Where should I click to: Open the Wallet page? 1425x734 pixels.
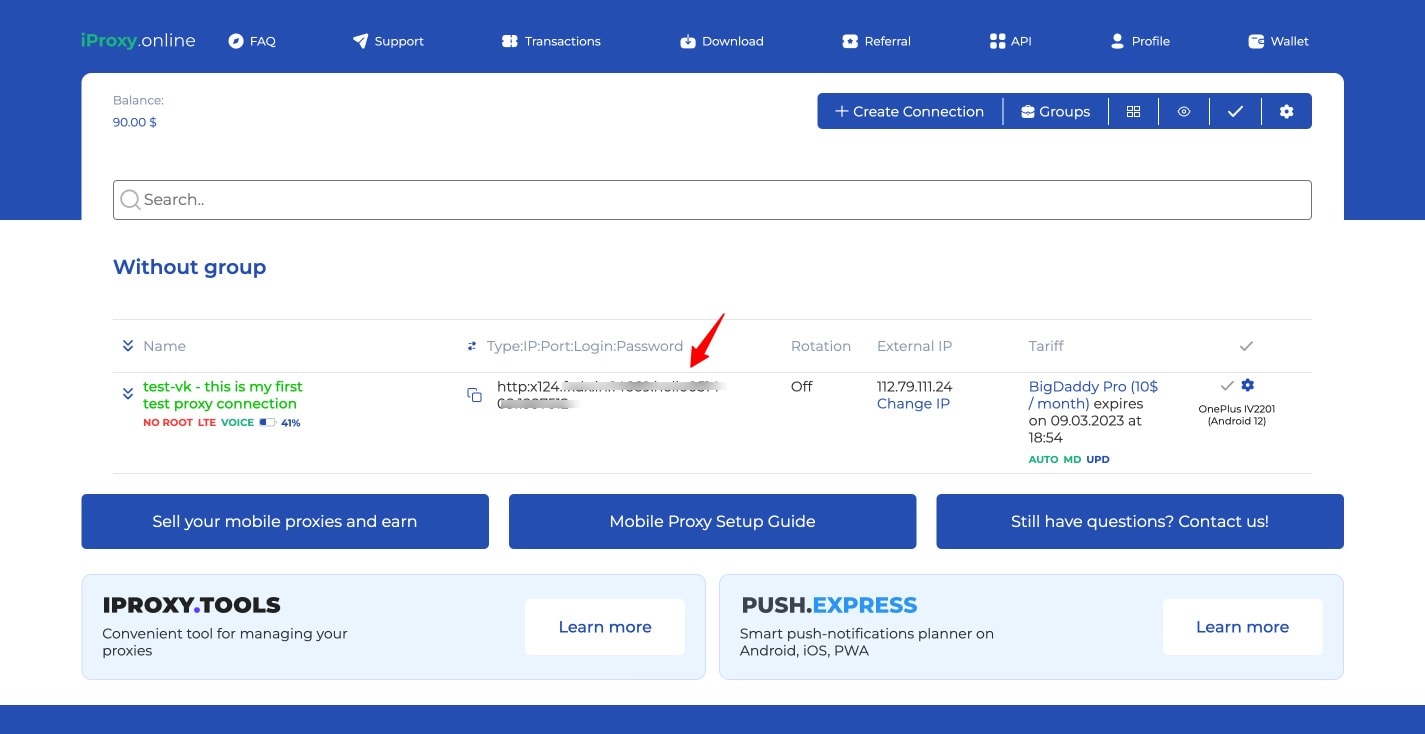coord(1278,41)
